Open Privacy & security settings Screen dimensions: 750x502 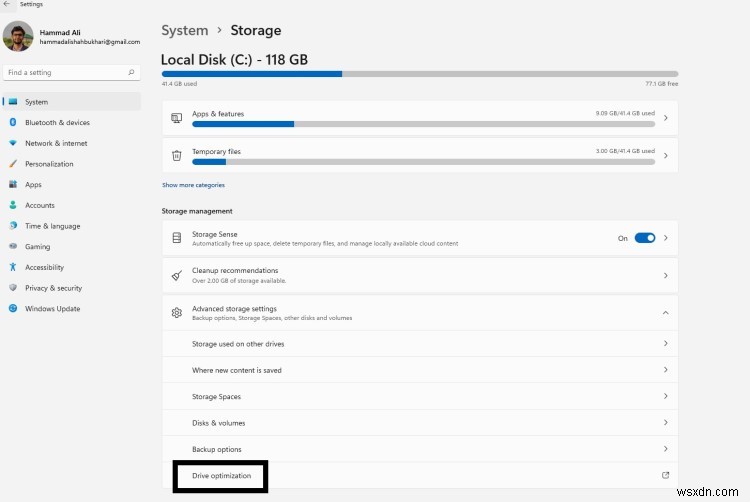(72, 288)
